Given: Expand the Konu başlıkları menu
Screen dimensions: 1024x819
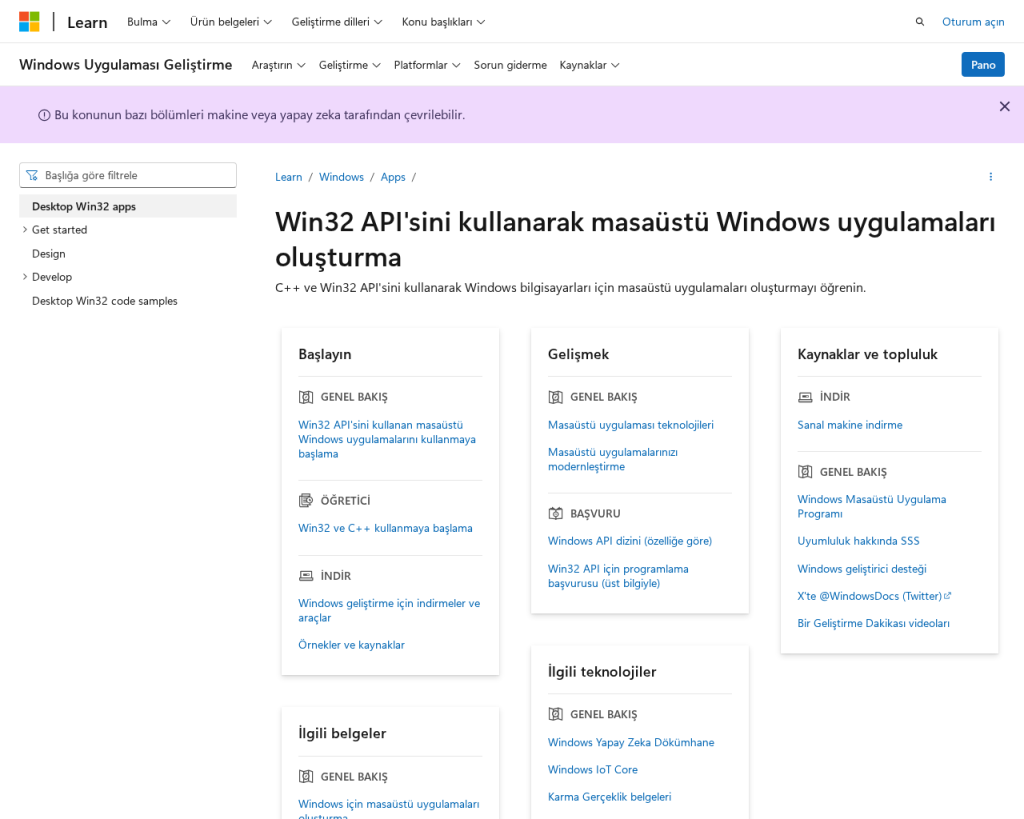Looking at the screenshot, I should (443, 22).
